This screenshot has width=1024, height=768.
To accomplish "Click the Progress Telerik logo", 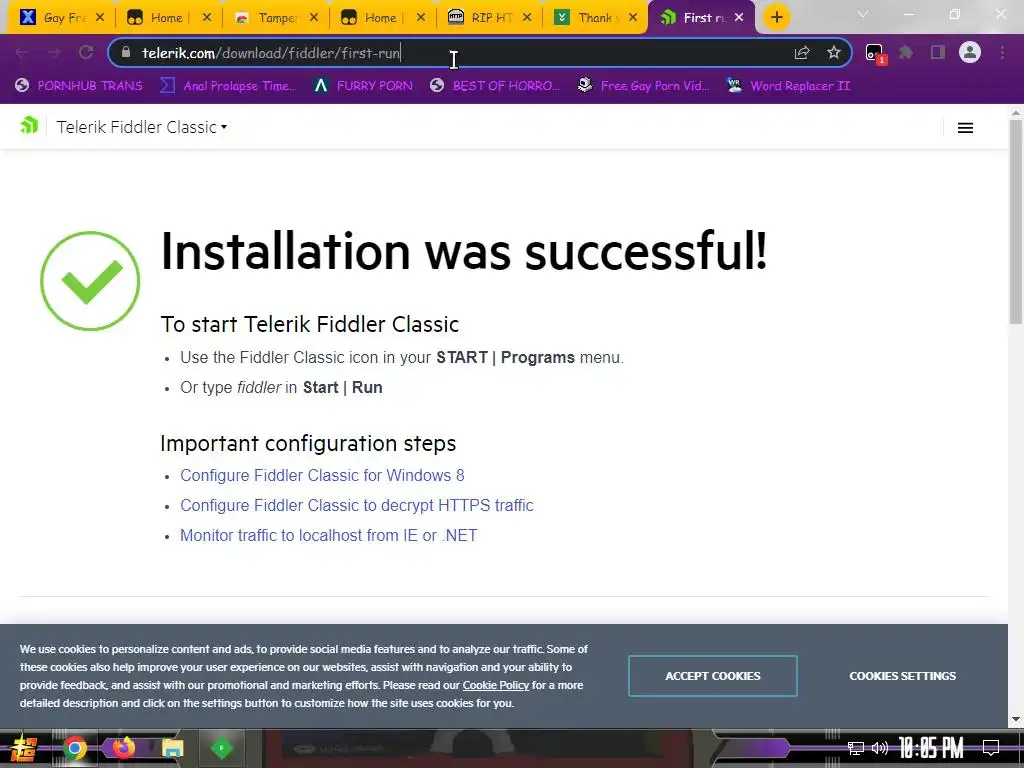I will (29, 125).
